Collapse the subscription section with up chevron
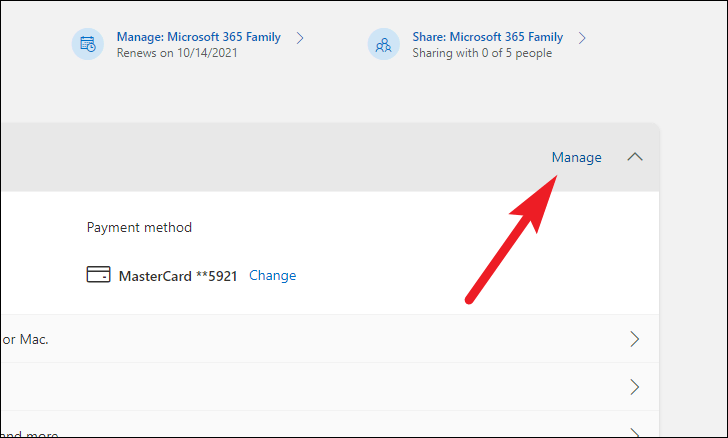This screenshot has height=438, width=728. pyautogui.click(x=635, y=157)
